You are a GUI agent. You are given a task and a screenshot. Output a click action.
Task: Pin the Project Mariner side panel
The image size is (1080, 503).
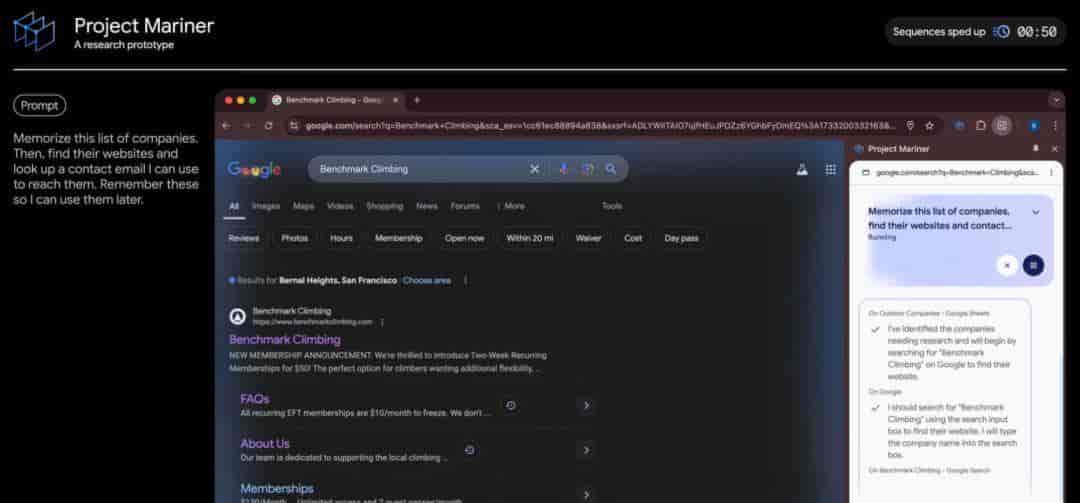point(1035,149)
